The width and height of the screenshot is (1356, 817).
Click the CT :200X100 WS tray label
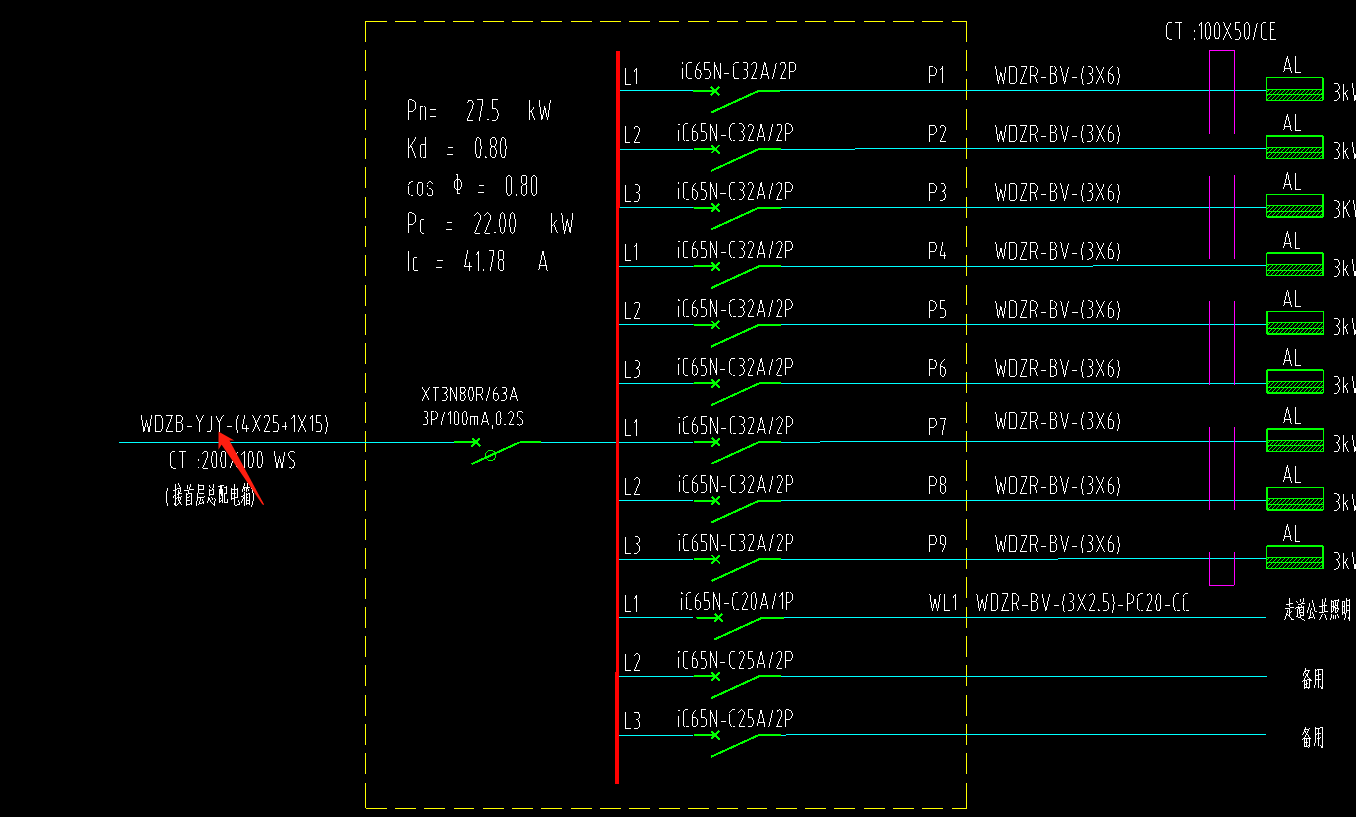232,461
